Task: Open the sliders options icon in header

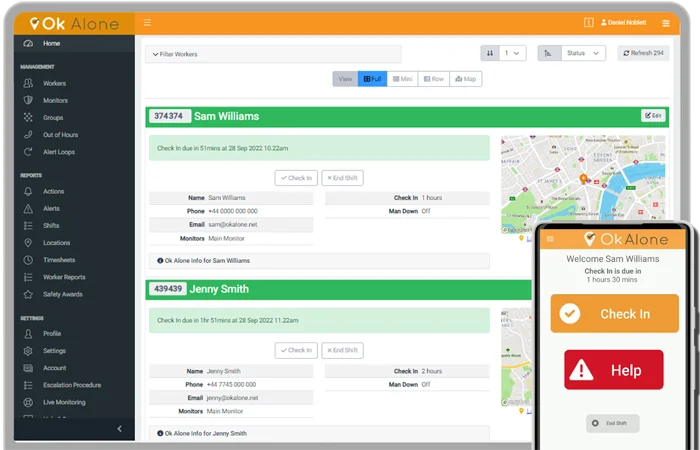Action: (666, 23)
